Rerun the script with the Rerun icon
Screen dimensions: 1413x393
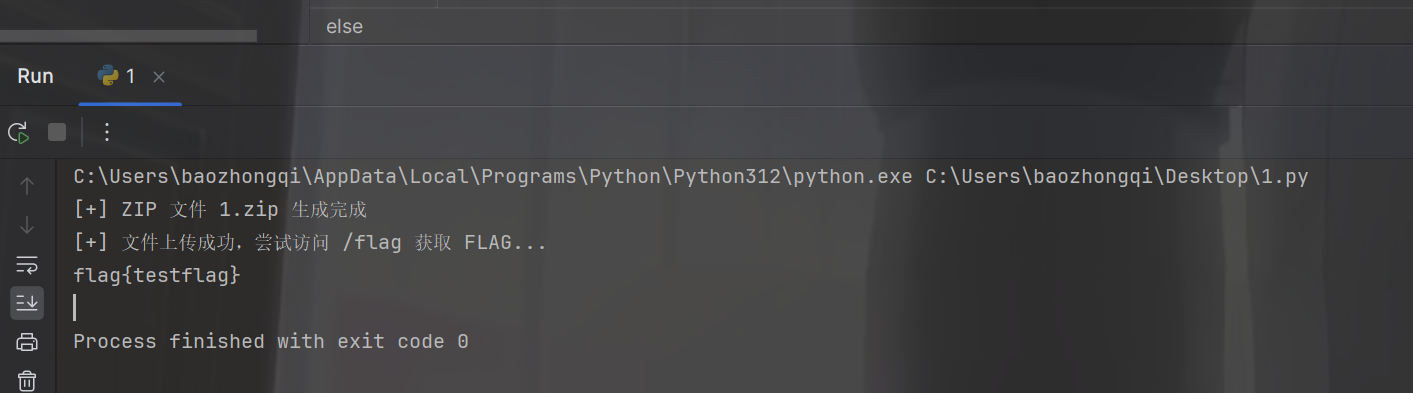(x=18, y=132)
